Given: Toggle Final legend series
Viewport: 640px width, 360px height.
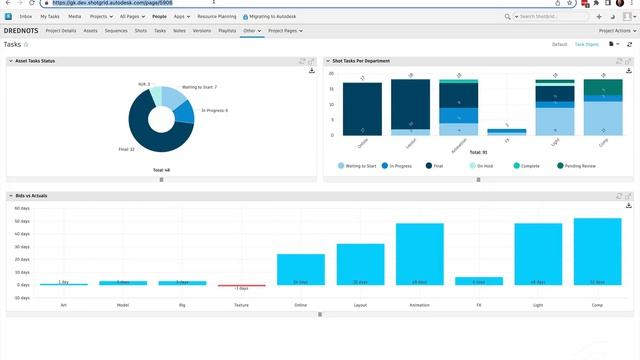Looking at the screenshot, I should (434, 166).
